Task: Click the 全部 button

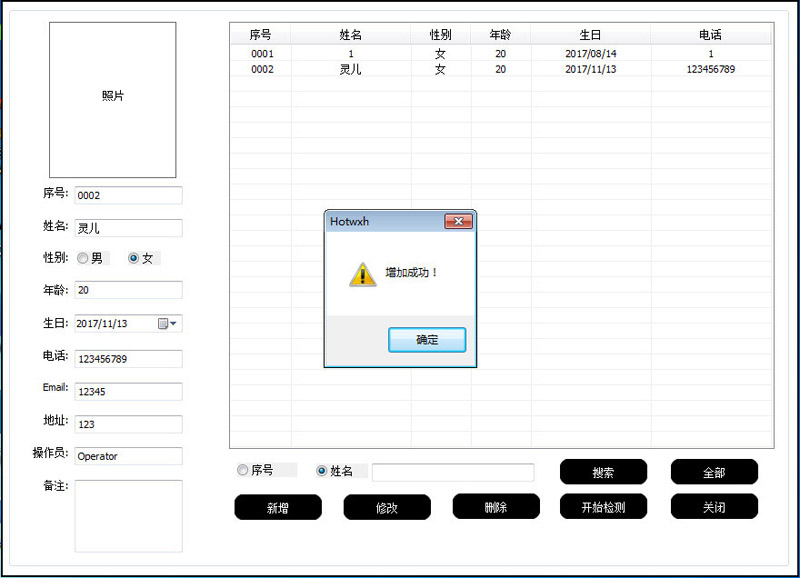Action: [714, 472]
